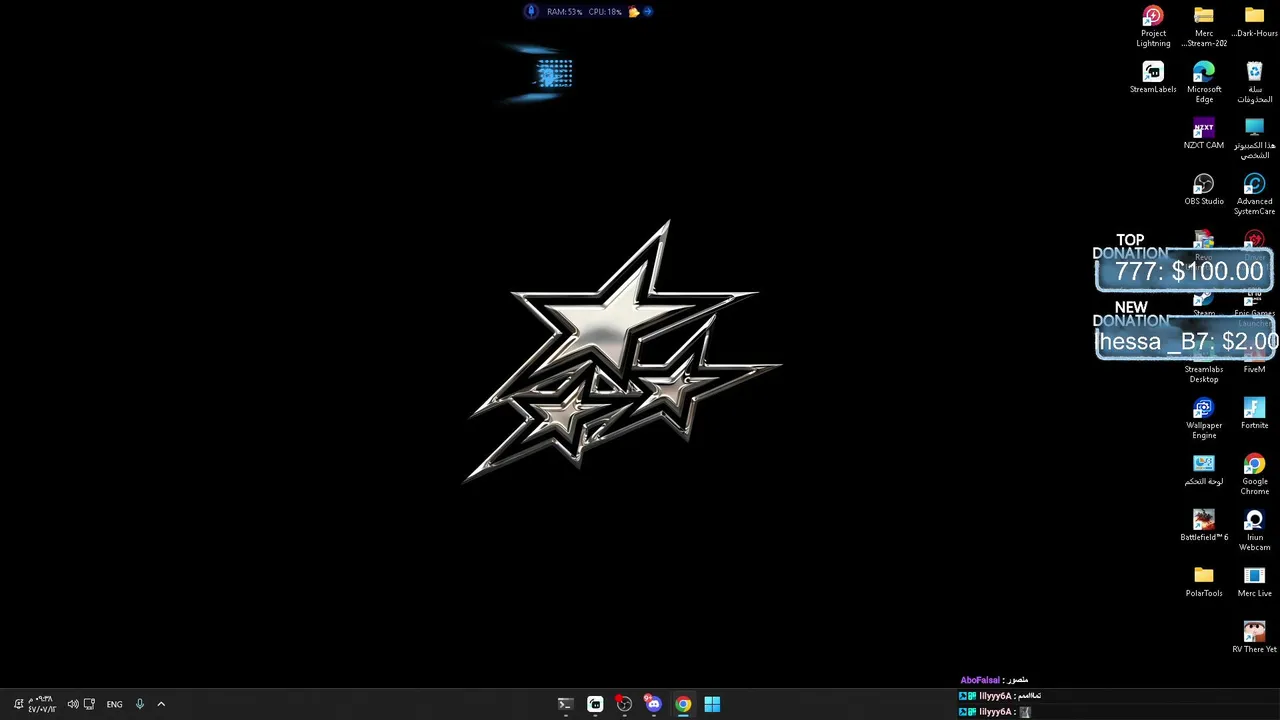
Task: Launch Google Chrome desktop shortcut
Action: click(1254, 474)
